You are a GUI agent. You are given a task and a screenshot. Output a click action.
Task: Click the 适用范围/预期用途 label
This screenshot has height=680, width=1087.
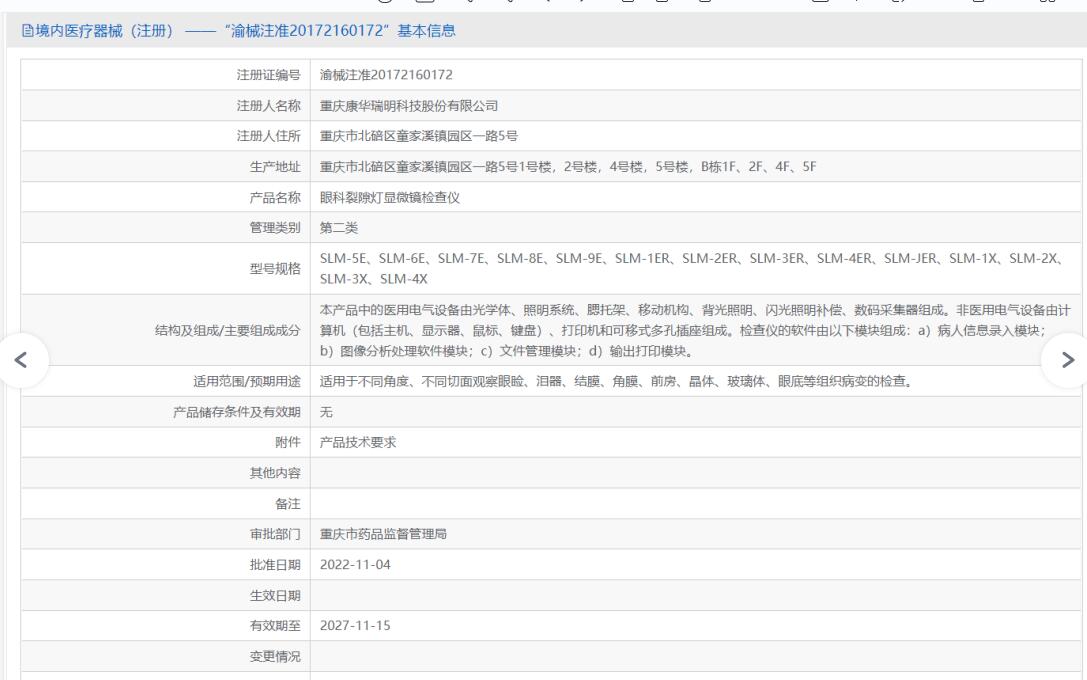click(247, 381)
